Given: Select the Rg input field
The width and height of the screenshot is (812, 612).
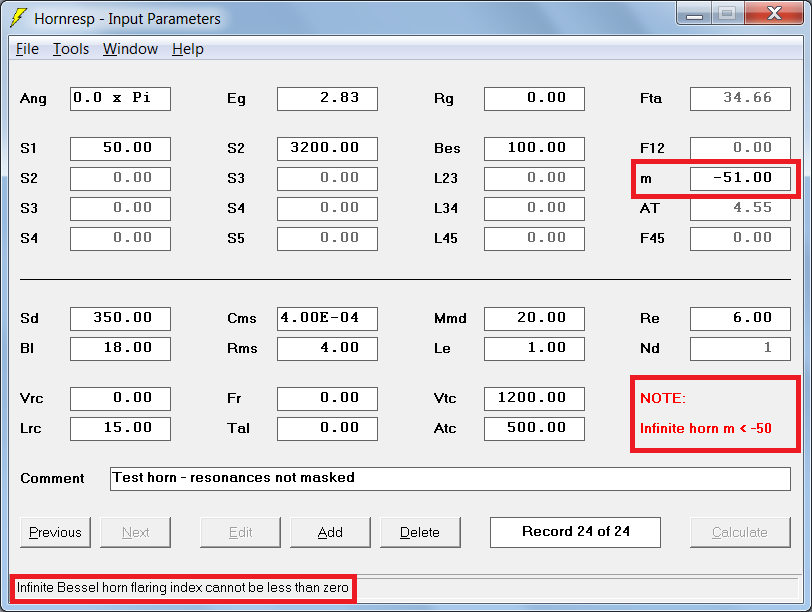Looking at the screenshot, I should (x=534, y=98).
